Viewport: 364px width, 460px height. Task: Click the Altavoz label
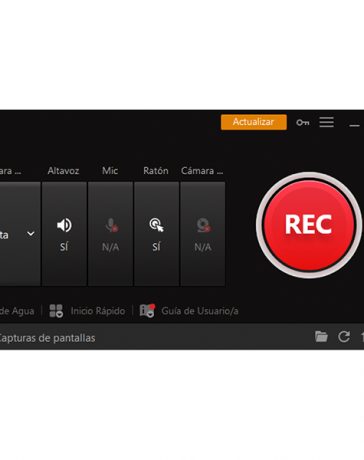pos(63,171)
